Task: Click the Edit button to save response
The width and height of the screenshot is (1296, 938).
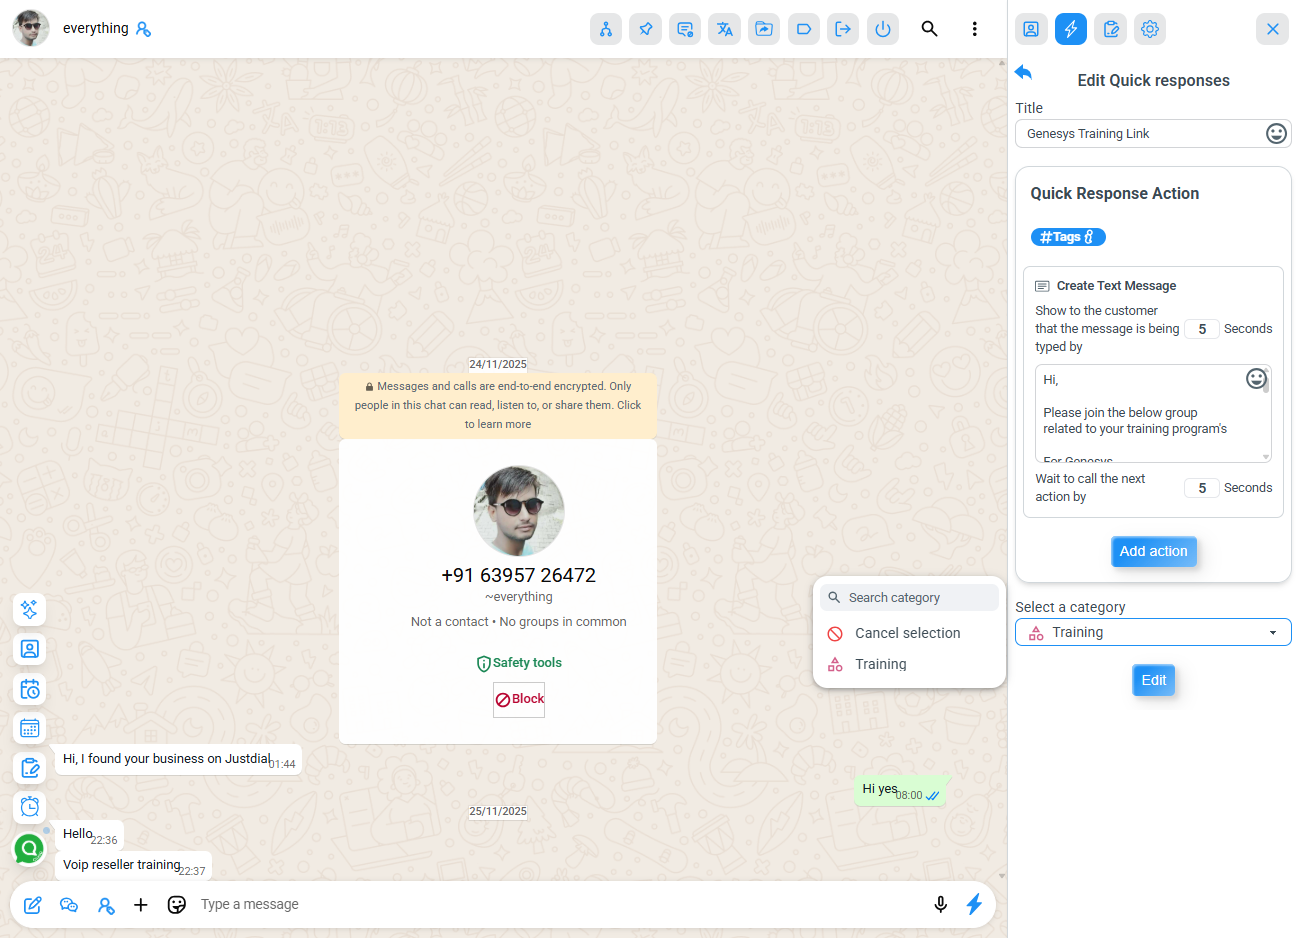Action: click(x=1153, y=680)
